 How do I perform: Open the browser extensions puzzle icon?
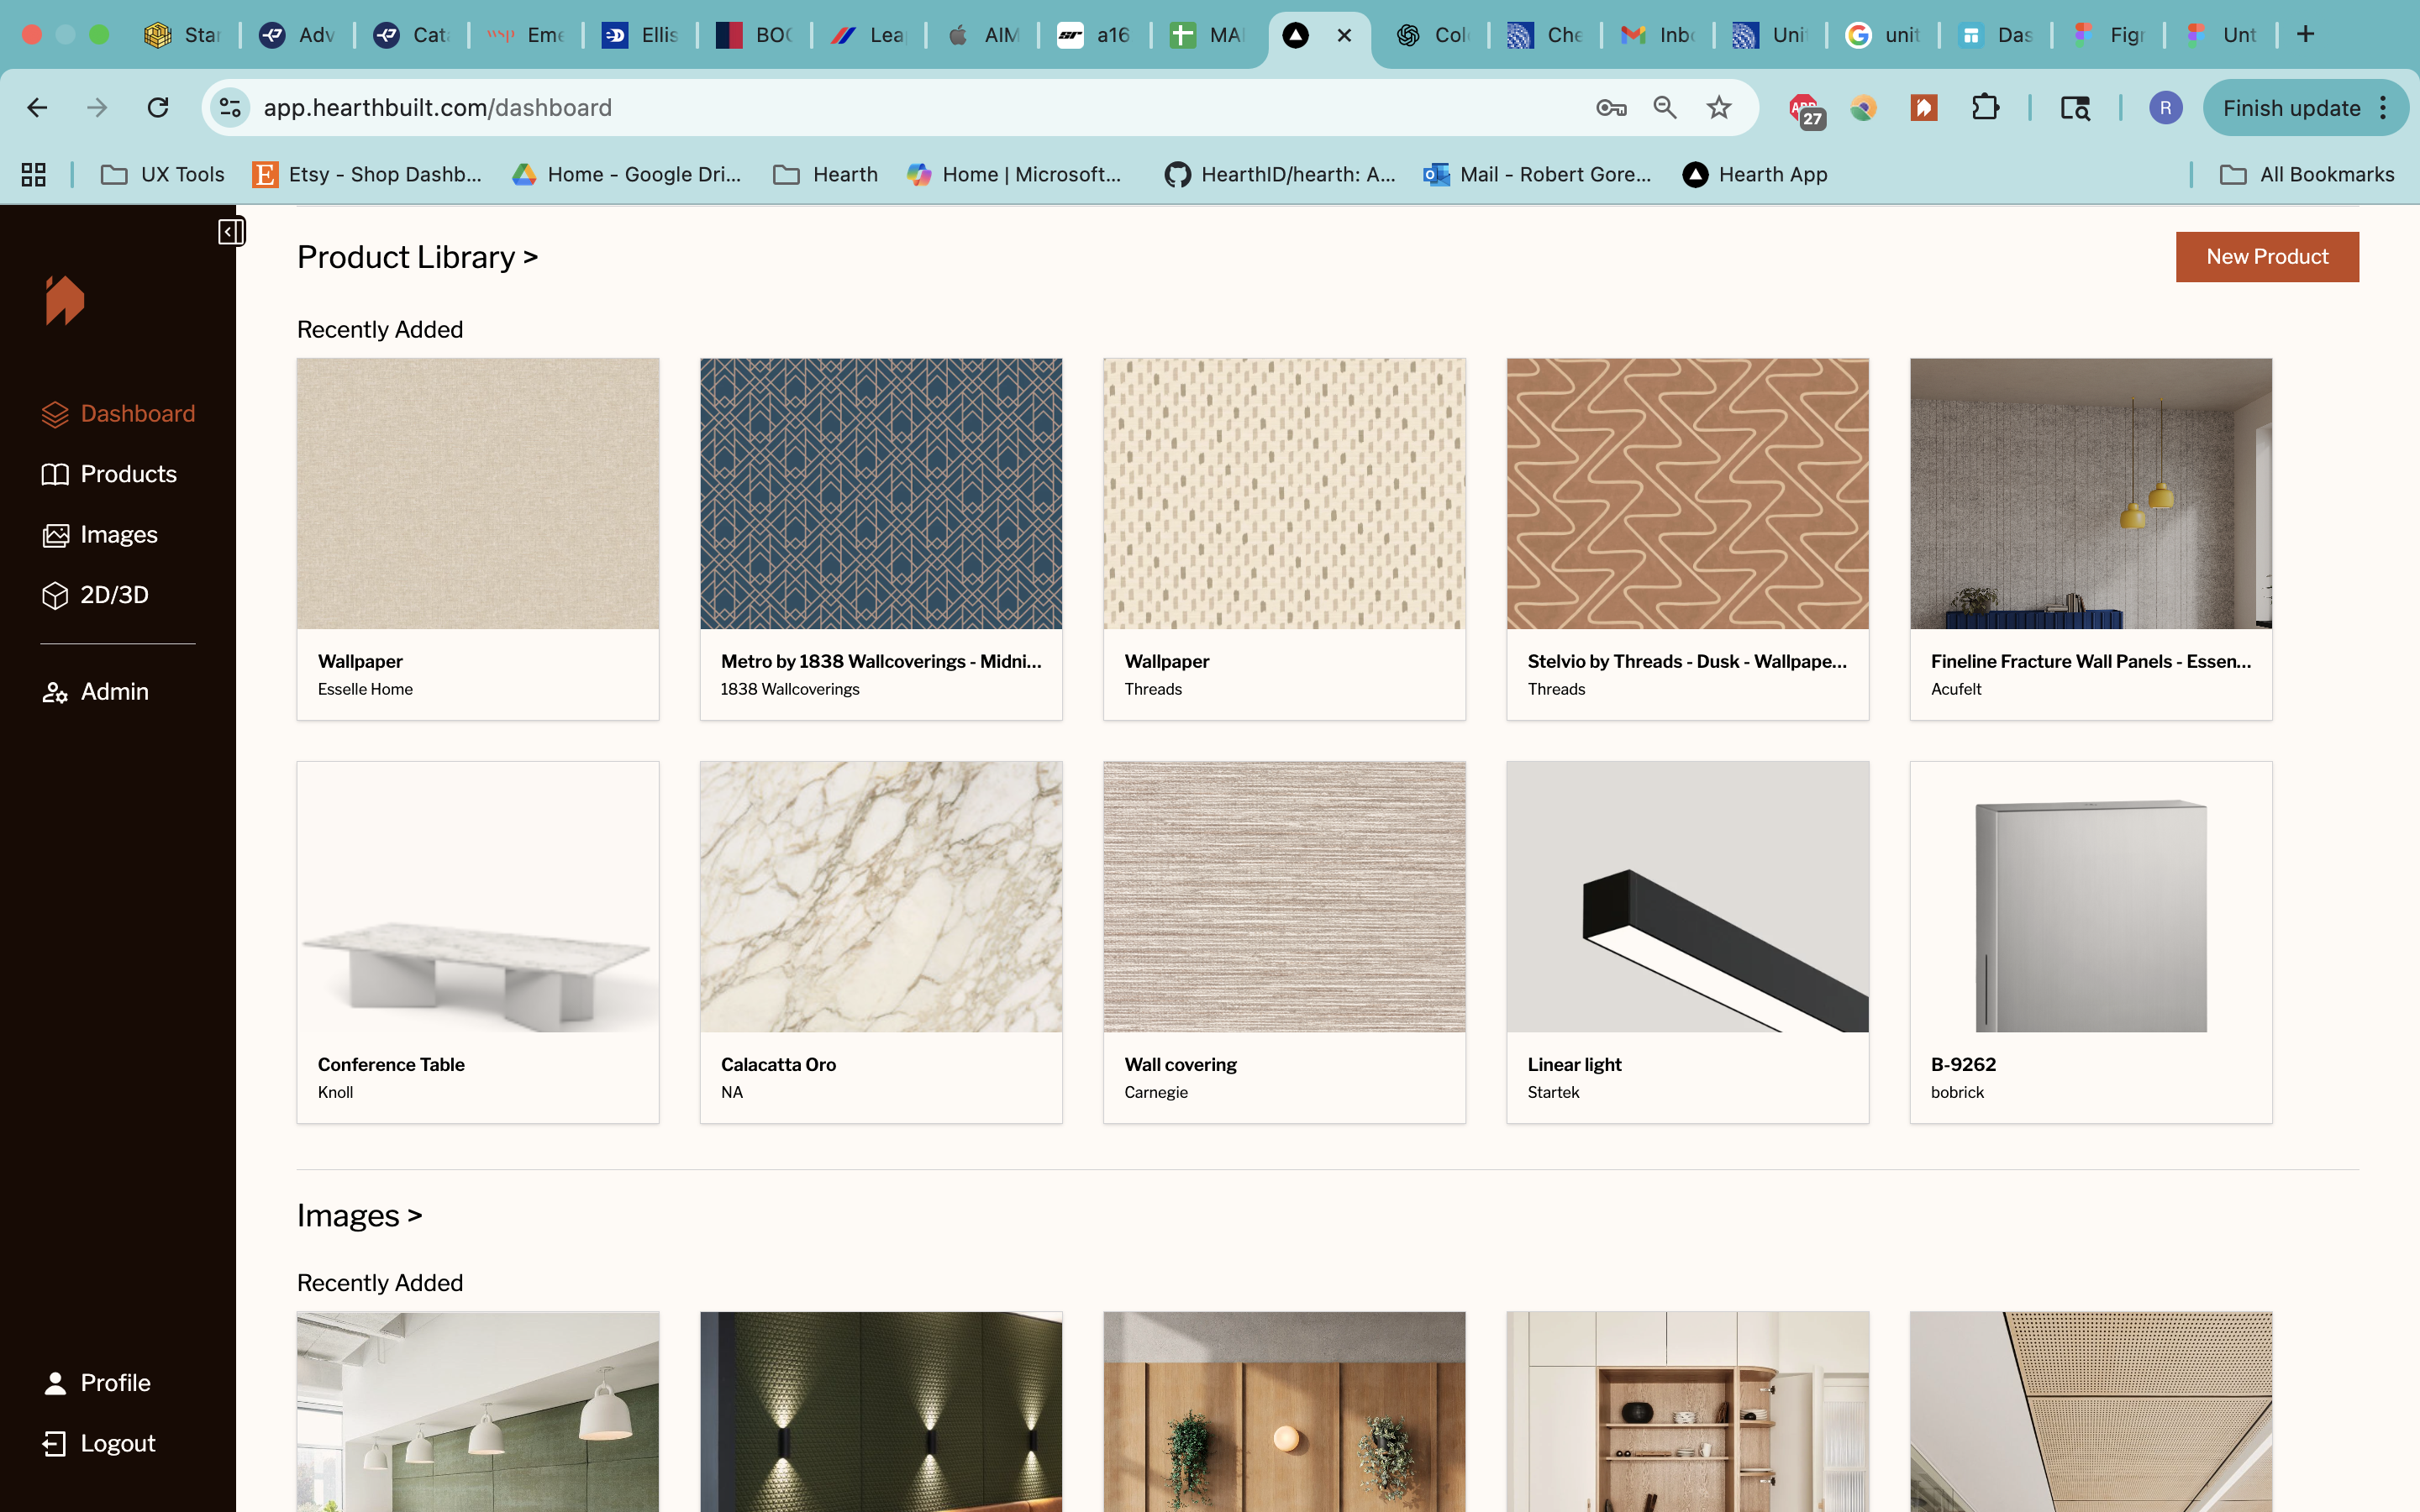(x=1985, y=108)
